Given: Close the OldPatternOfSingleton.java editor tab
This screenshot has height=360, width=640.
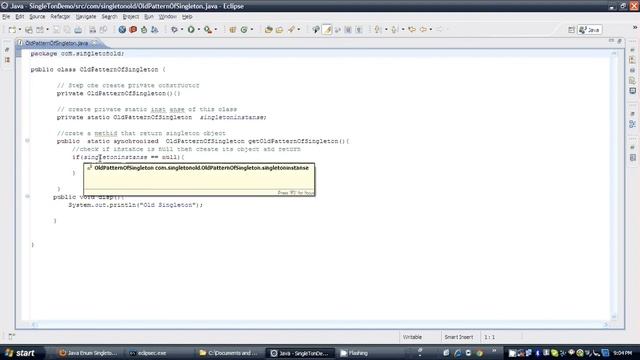Looking at the screenshot, I should coord(94,43).
